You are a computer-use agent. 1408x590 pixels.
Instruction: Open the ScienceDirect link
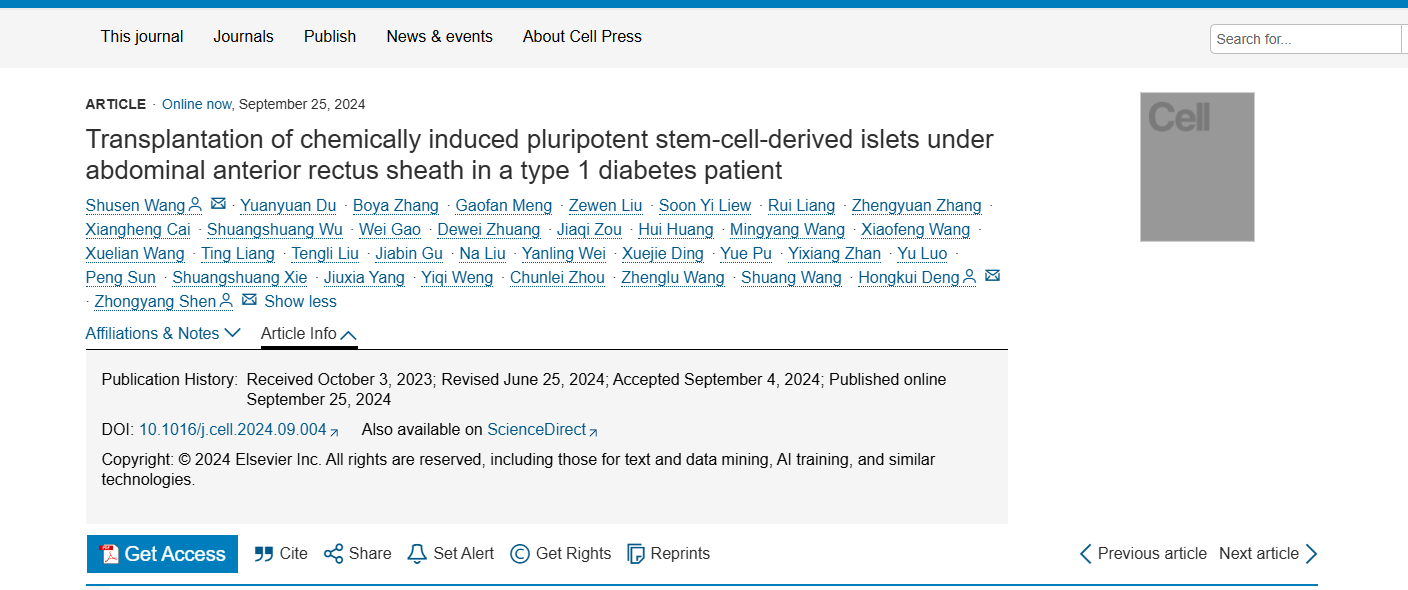pyautogui.click(x=536, y=430)
